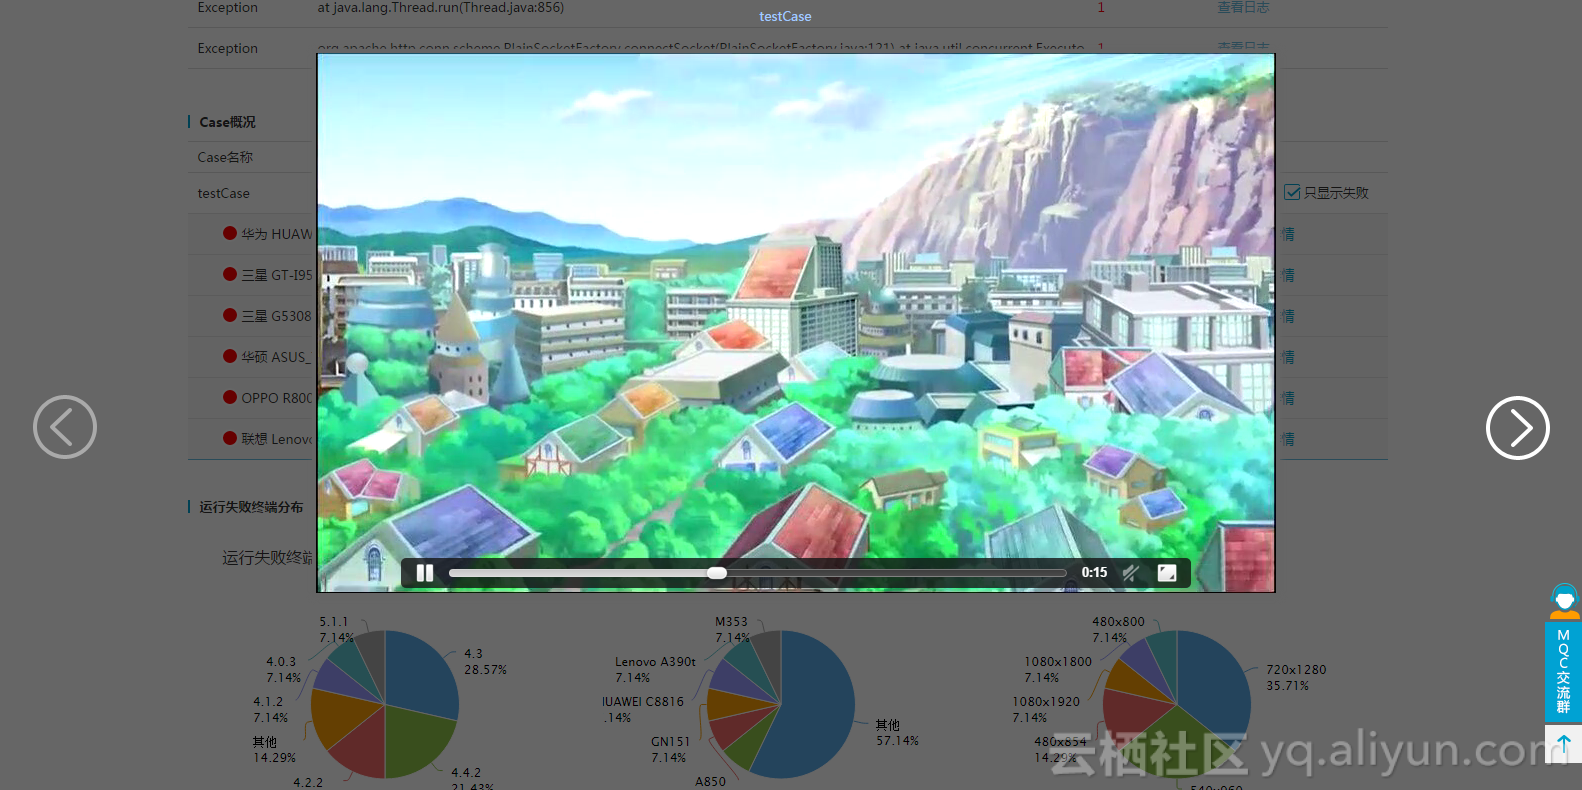Screen dimensions: 1582x790
Task: Select the 华硕 ASUS failed device row
Action: pyautogui.click(x=788, y=357)
